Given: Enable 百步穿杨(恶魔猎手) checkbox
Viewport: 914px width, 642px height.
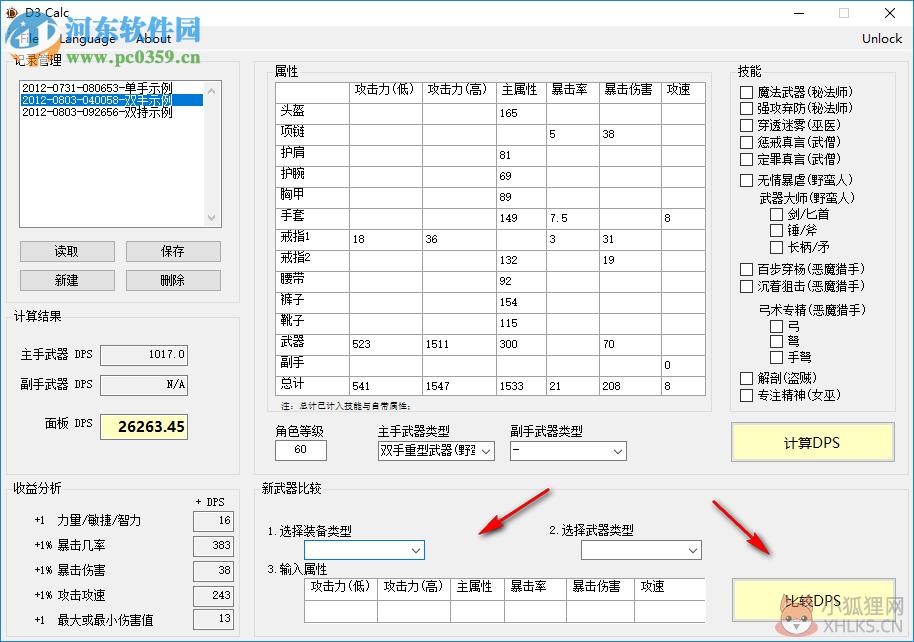Looking at the screenshot, I should (x=746, y=269).
